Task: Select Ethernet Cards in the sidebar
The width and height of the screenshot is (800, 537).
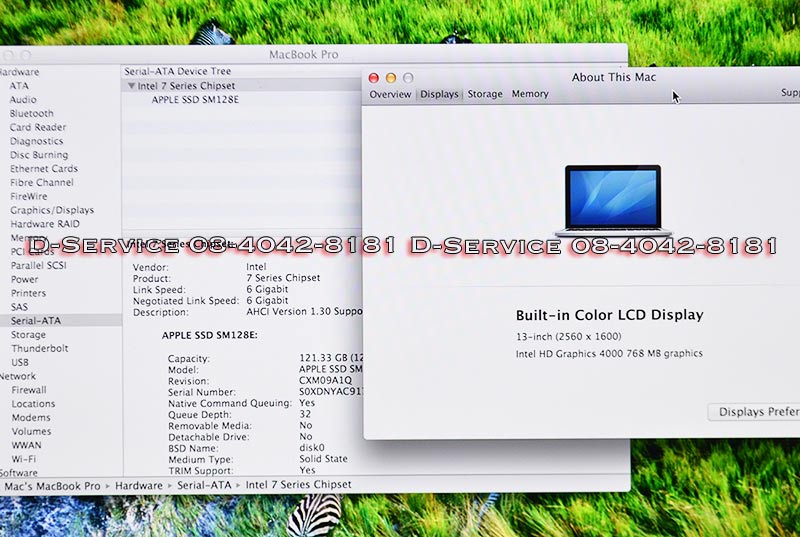Action: (44, 168)
